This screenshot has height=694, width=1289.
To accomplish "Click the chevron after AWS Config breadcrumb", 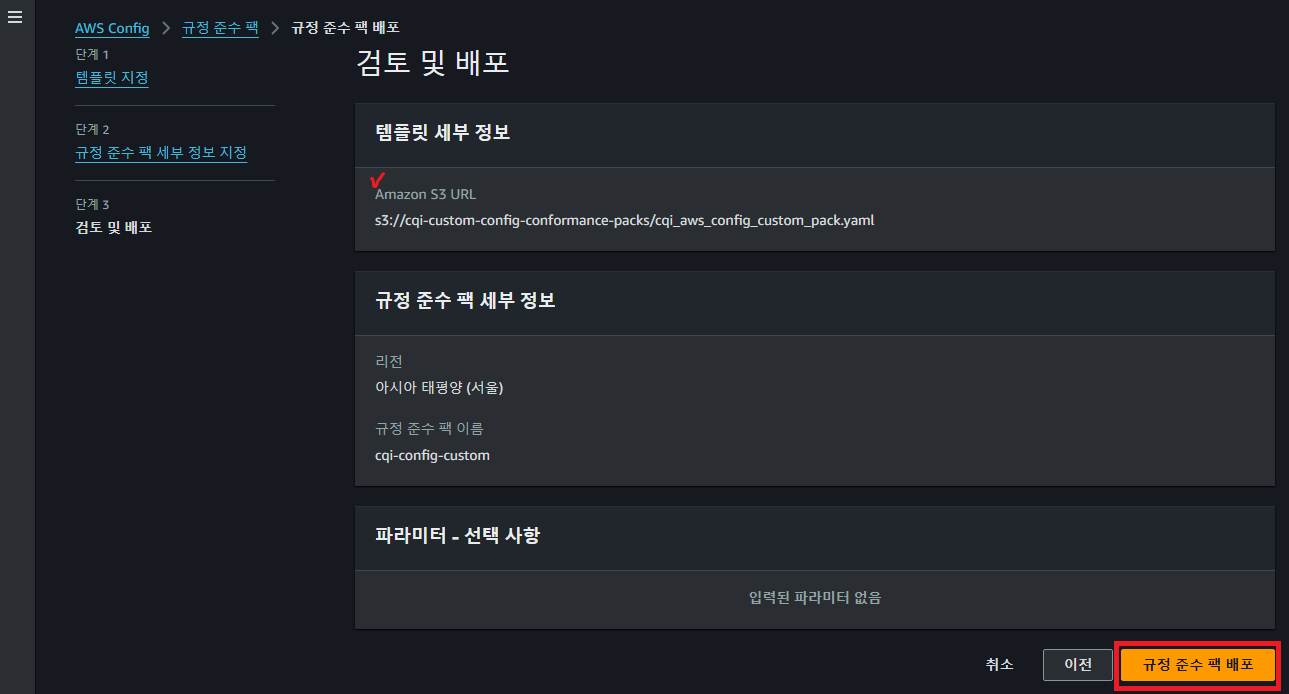I will (166, 28).
